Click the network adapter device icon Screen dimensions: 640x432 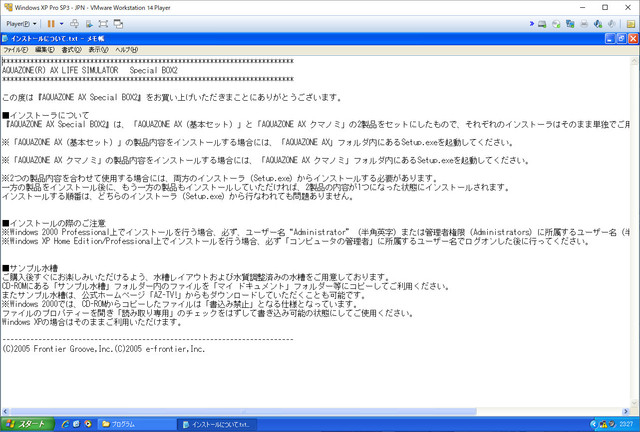pos(570,24)
